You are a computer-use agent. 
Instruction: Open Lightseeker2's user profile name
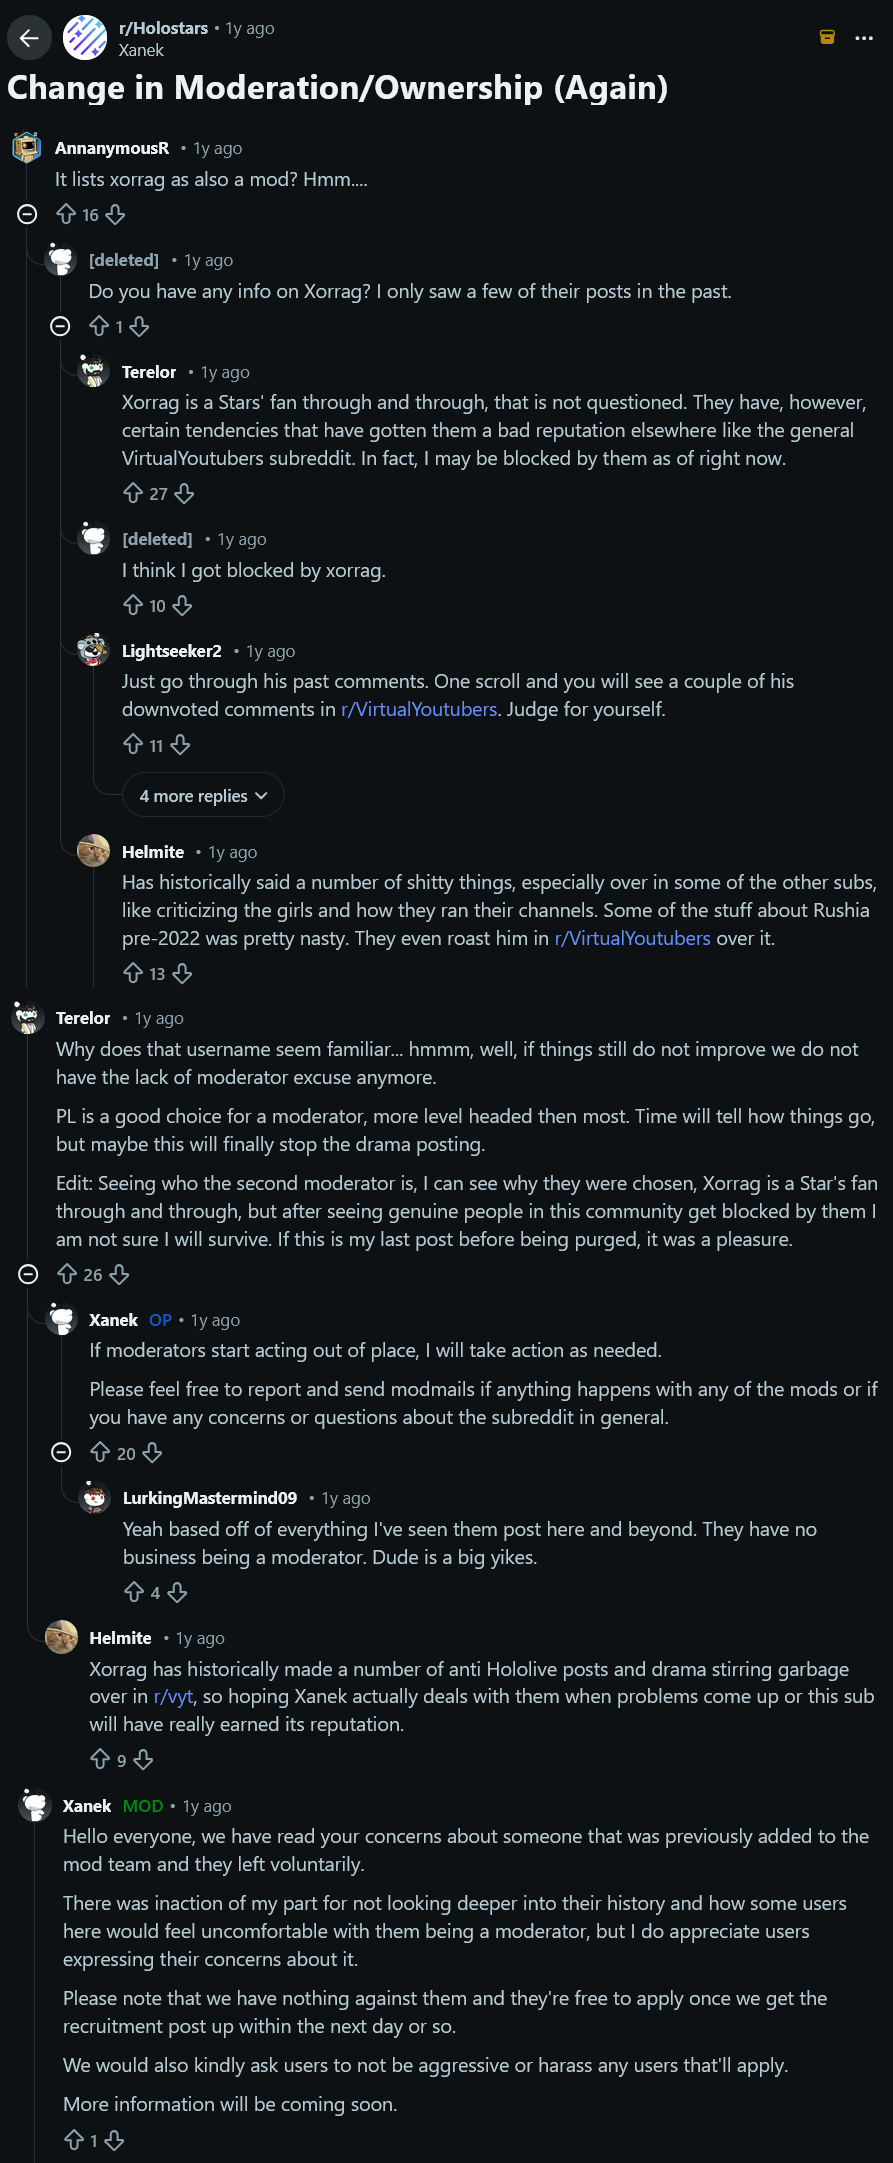(x=171, y=651)
